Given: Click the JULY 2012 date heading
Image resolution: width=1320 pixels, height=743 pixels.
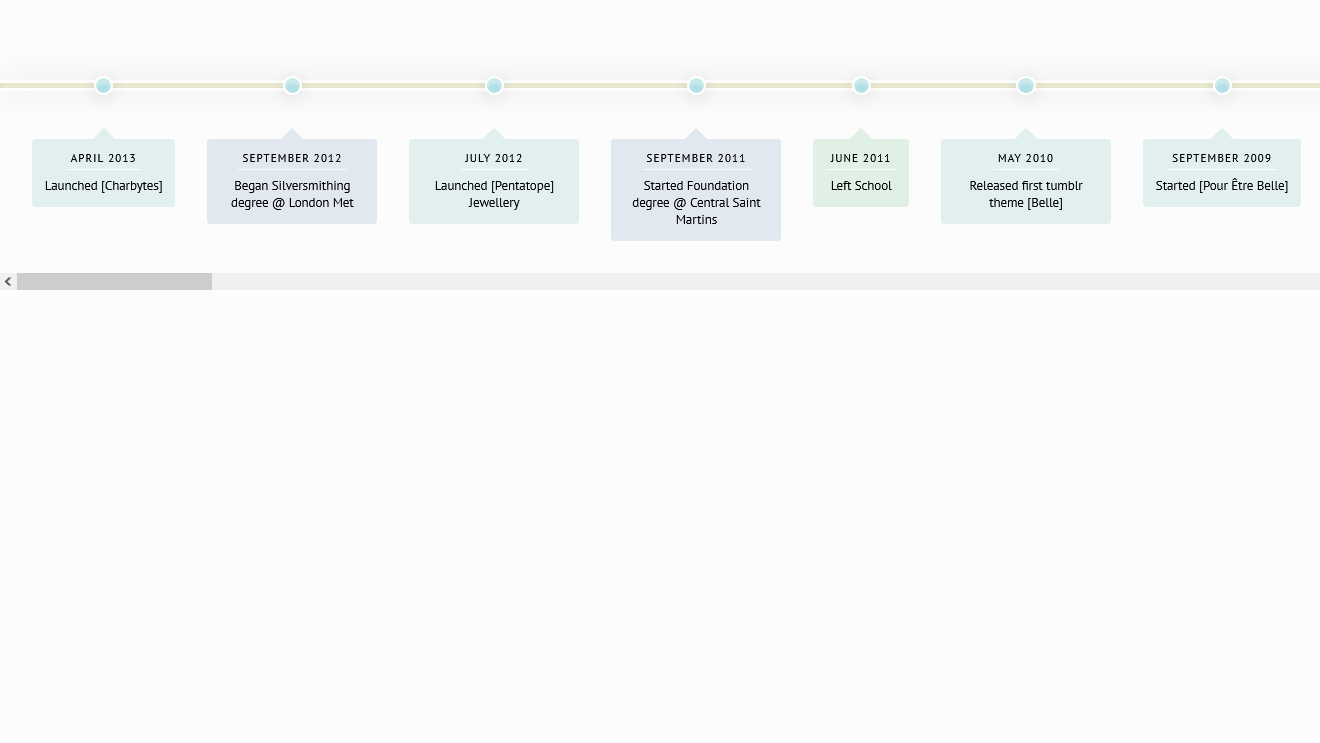Looking at the screenshot, I should click(x=494, y=158).
